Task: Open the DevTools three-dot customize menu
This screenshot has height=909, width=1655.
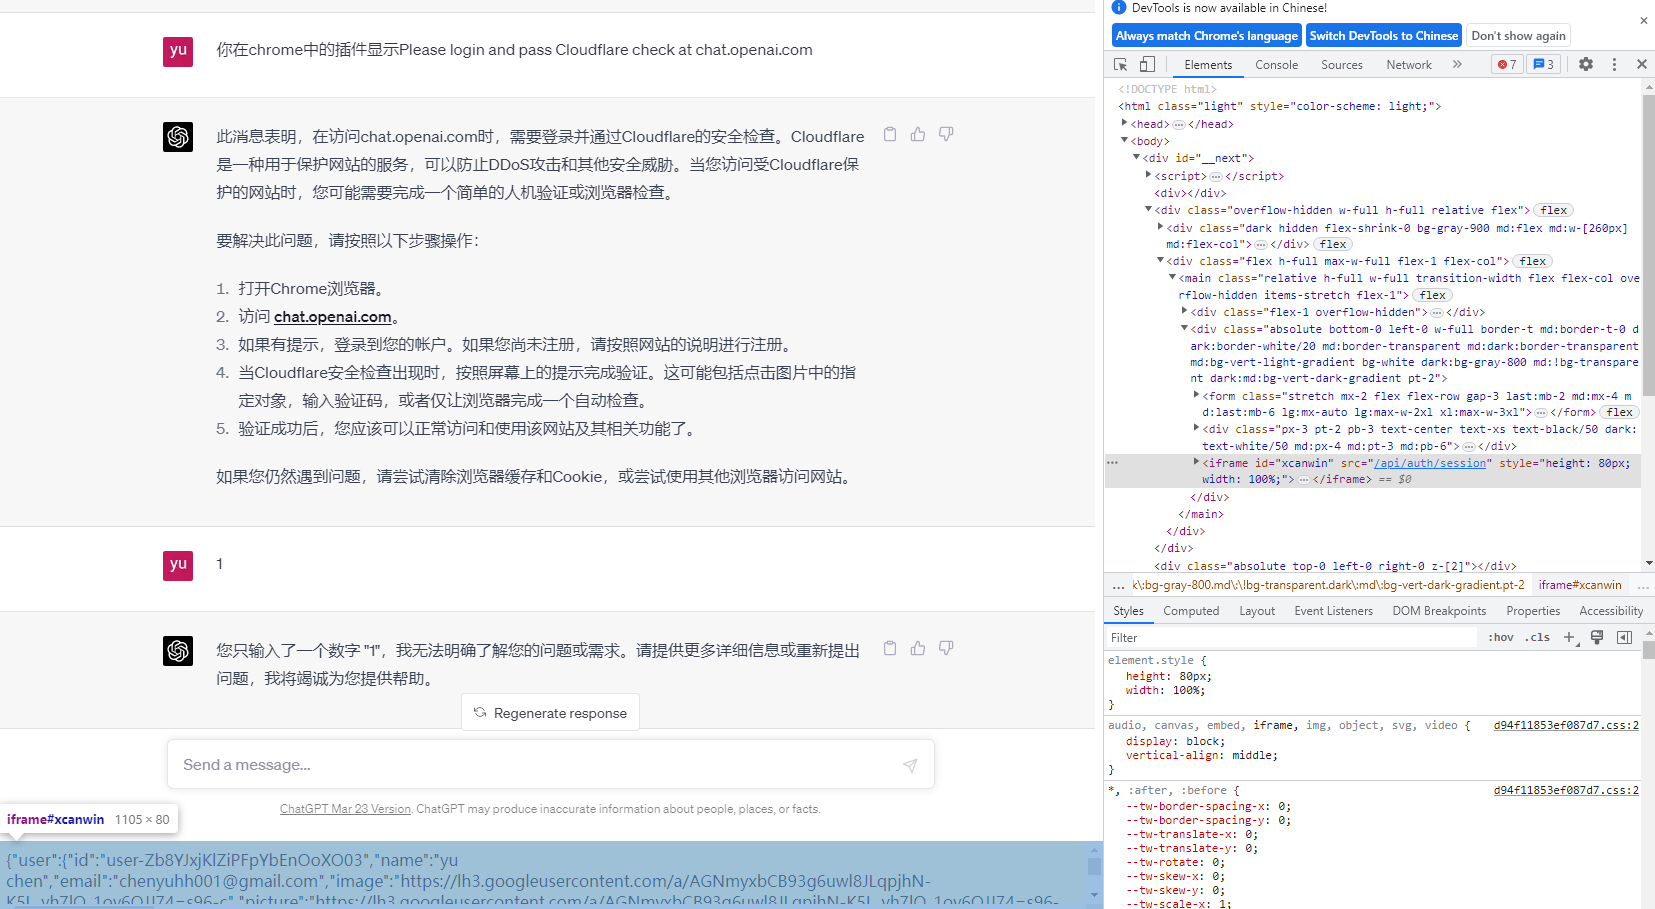Action: tap(1614, 64)
